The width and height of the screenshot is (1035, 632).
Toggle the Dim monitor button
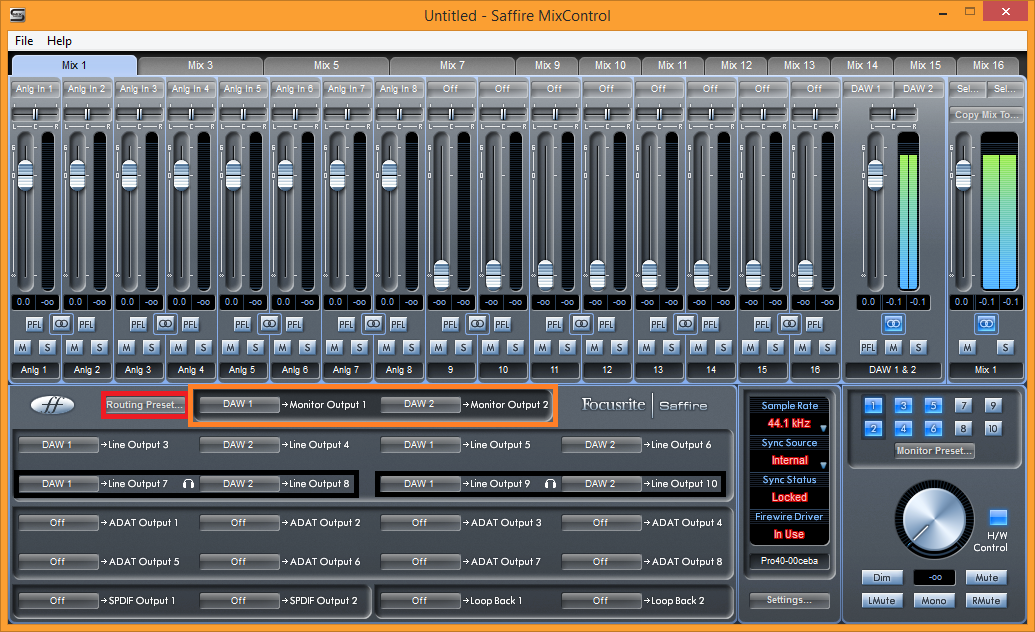coord(882,577)
